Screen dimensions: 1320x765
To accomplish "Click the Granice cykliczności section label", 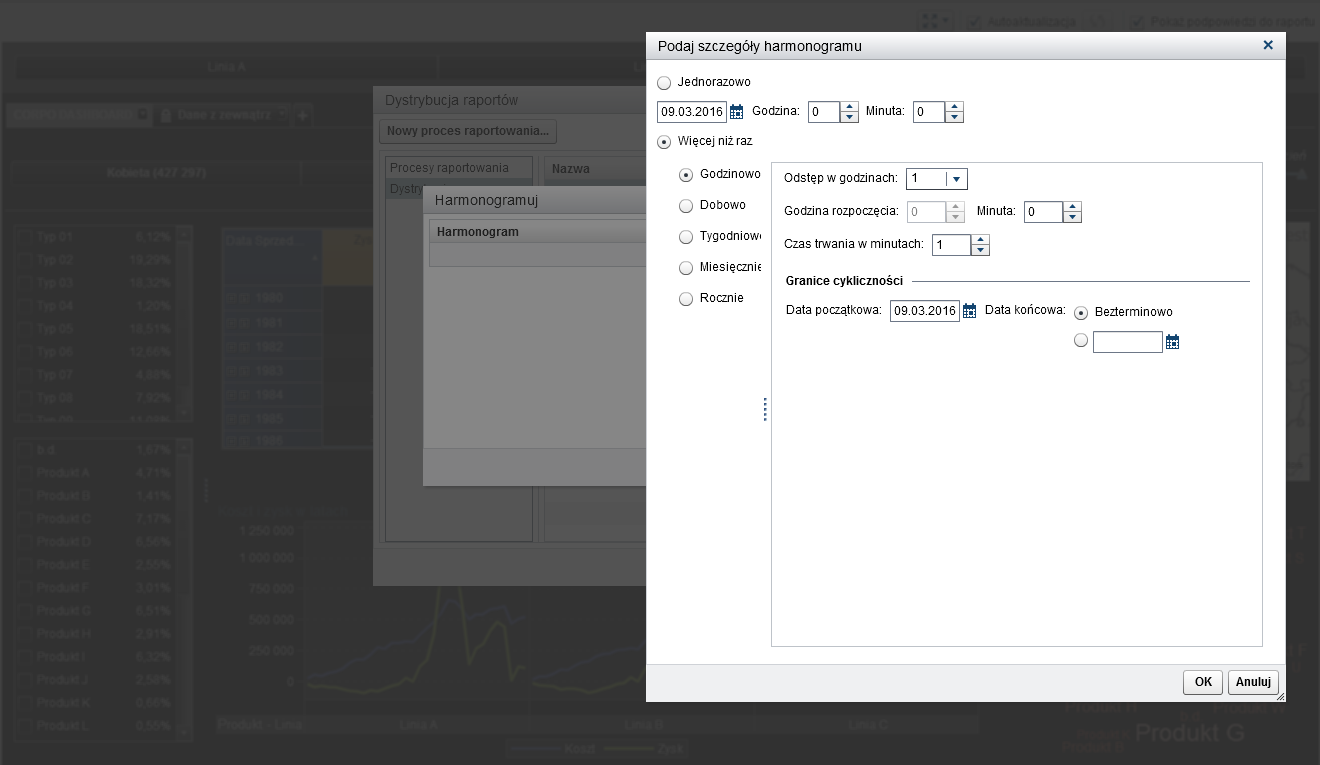I will (x=844, y=281).
